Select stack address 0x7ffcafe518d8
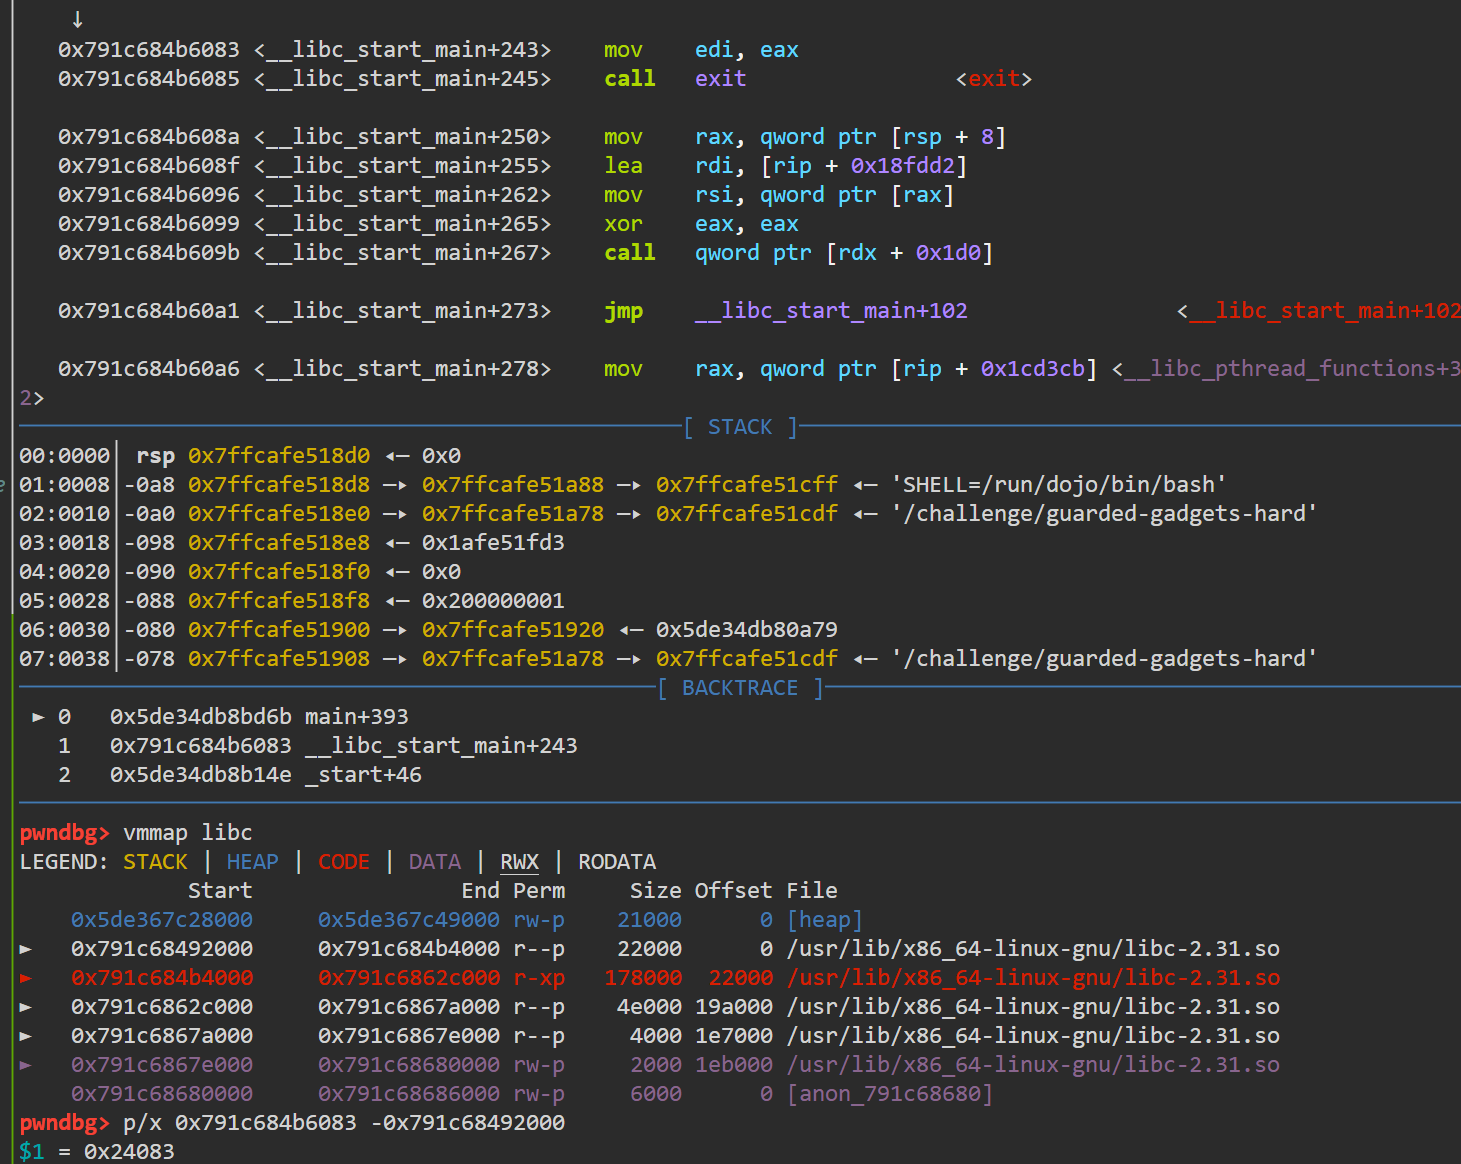Screen dimensions: 1461x1164 (279, 485)
